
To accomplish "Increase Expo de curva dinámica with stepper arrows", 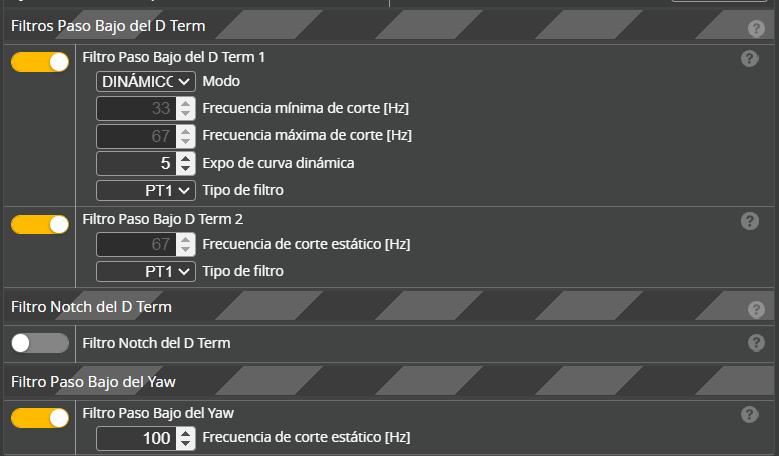I will tap(185, 158).
